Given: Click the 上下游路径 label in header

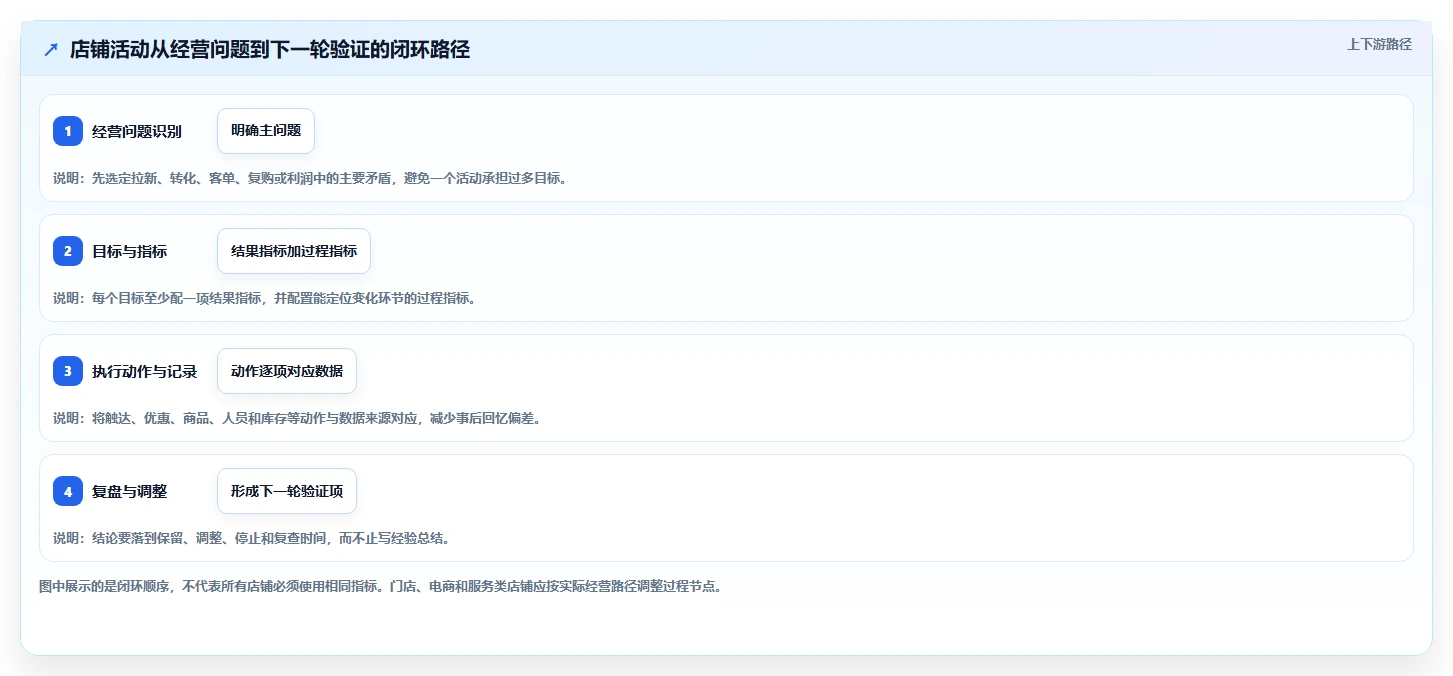Looking at the screenshot, I should tap(1379, 44).
